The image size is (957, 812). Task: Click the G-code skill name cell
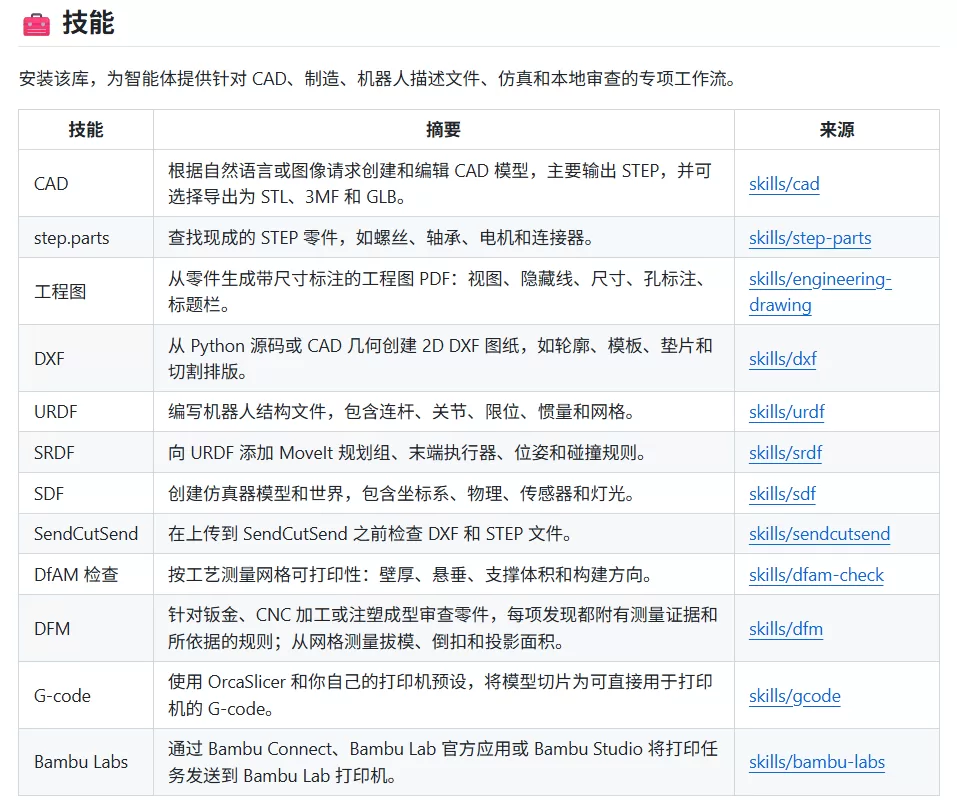(86, 695)
